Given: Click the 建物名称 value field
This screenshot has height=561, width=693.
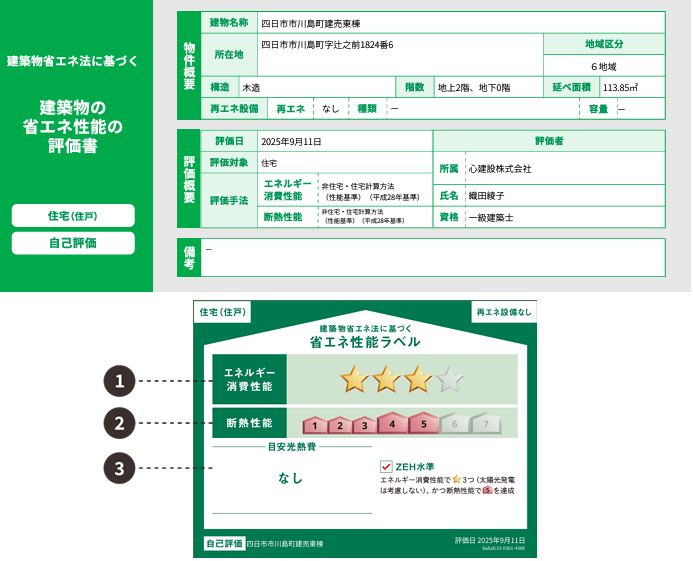Looking at the screenshot, I should [x=459, y=22].
